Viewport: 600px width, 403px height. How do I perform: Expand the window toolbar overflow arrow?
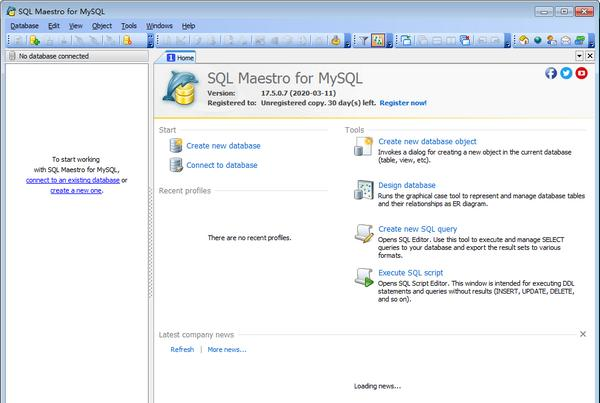[x=507, y=41]
